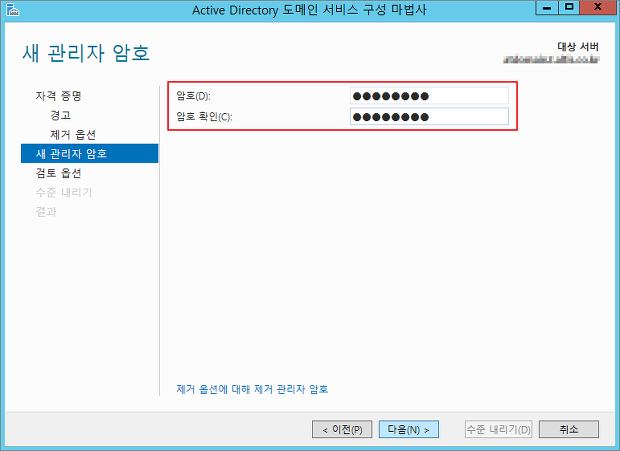The image size is (620, 451).
Task: Focus the 암호 확인(C) confirm password field
Action: (429, 117)
